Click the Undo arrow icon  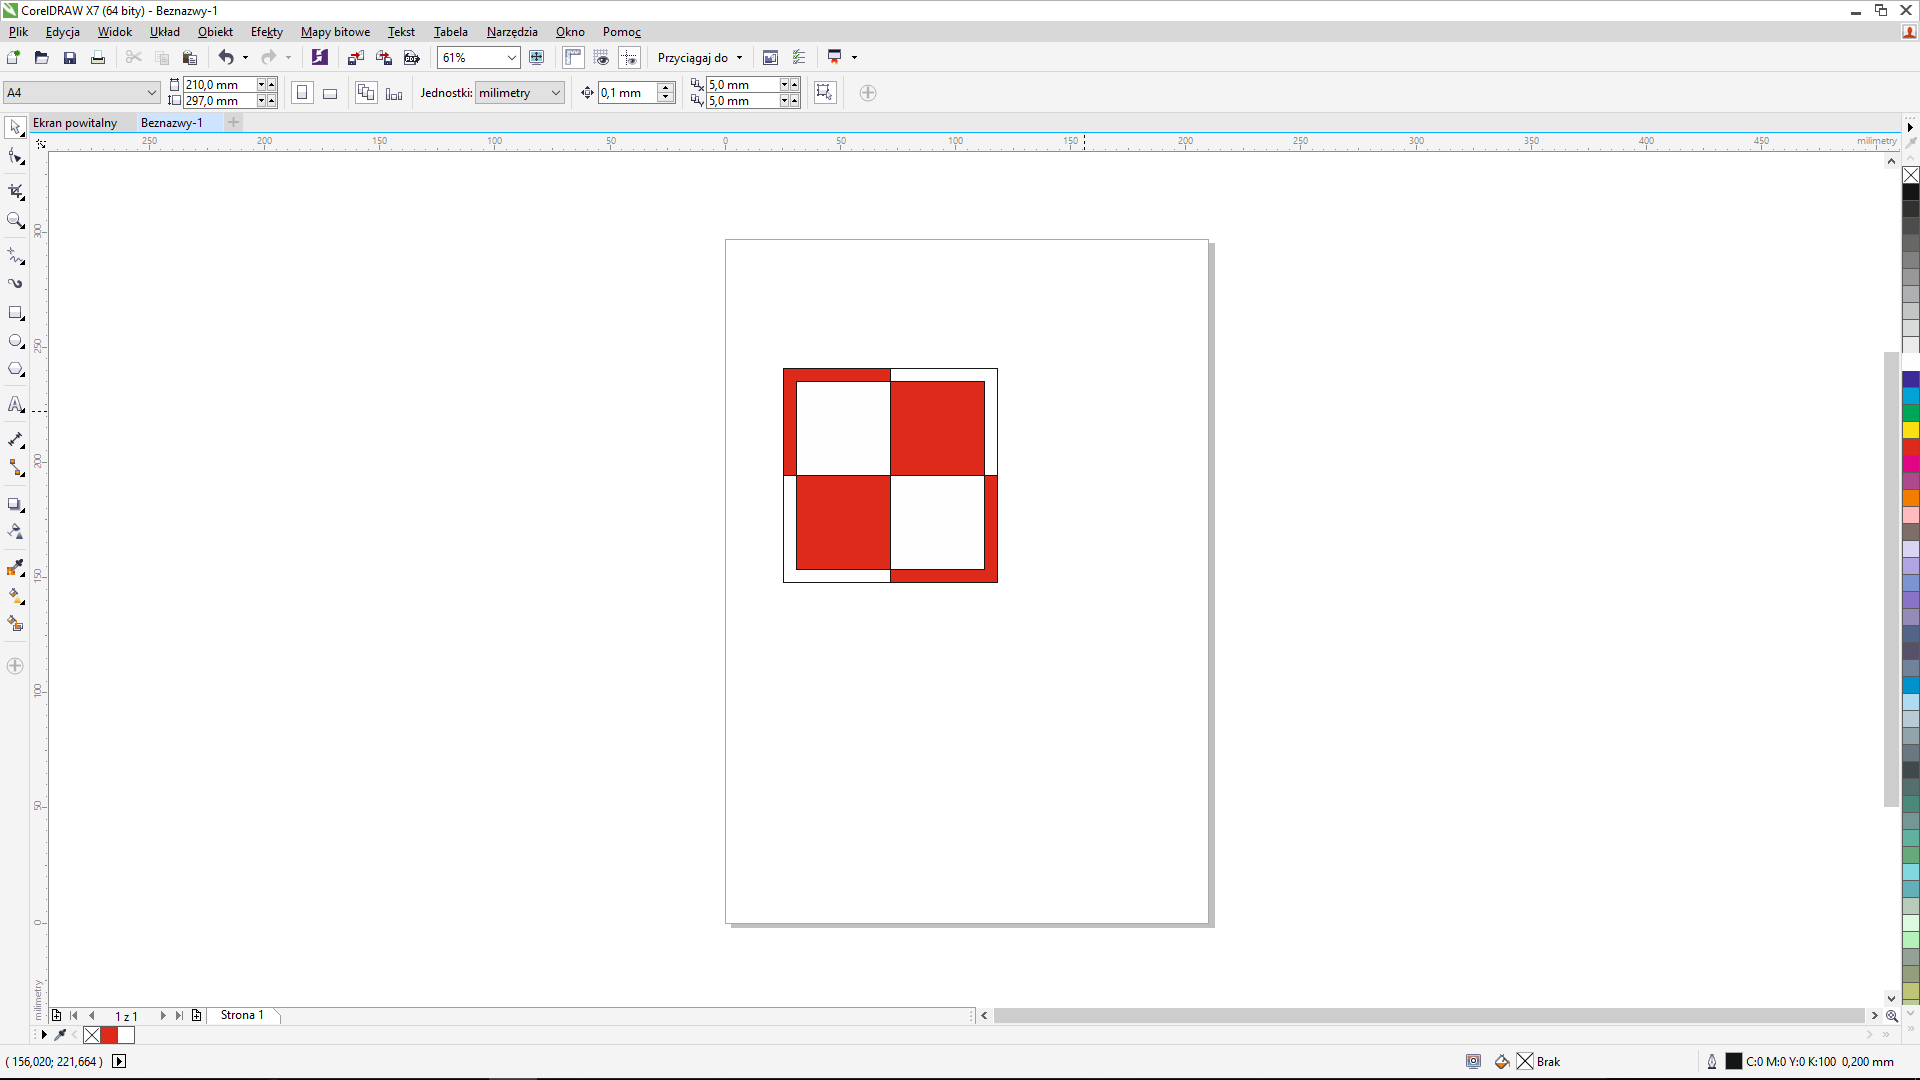click(226, 58)
